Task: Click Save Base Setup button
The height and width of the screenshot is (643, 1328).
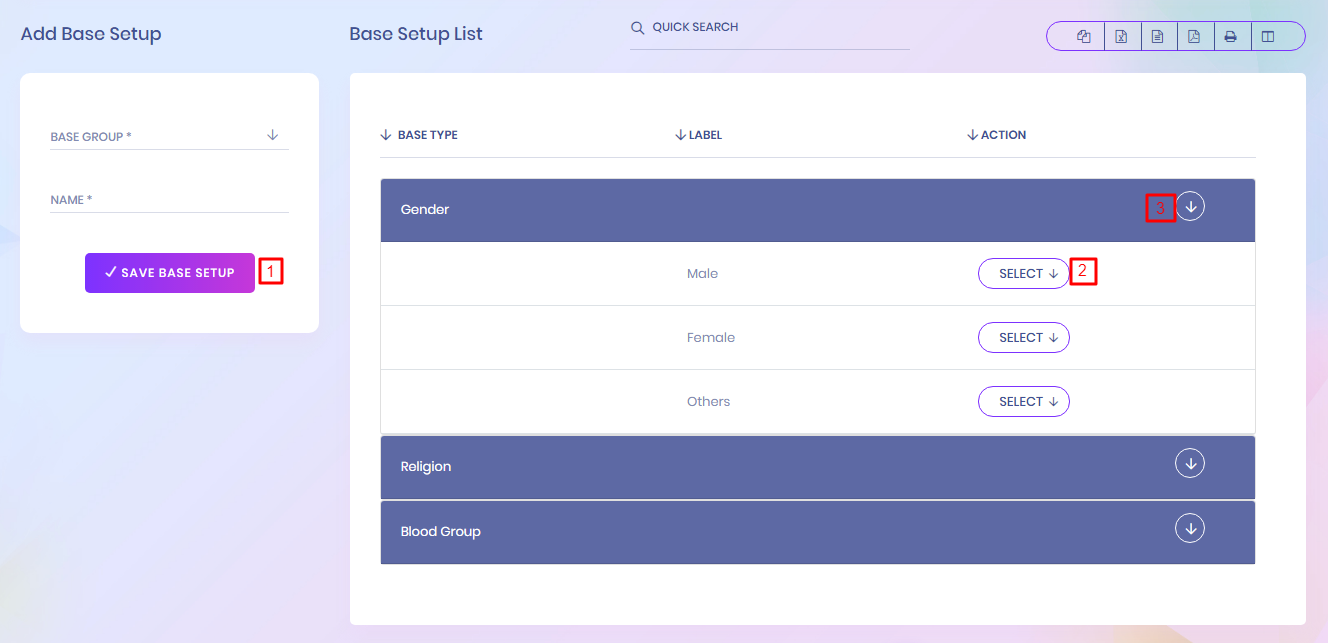Action: point(170,273)
